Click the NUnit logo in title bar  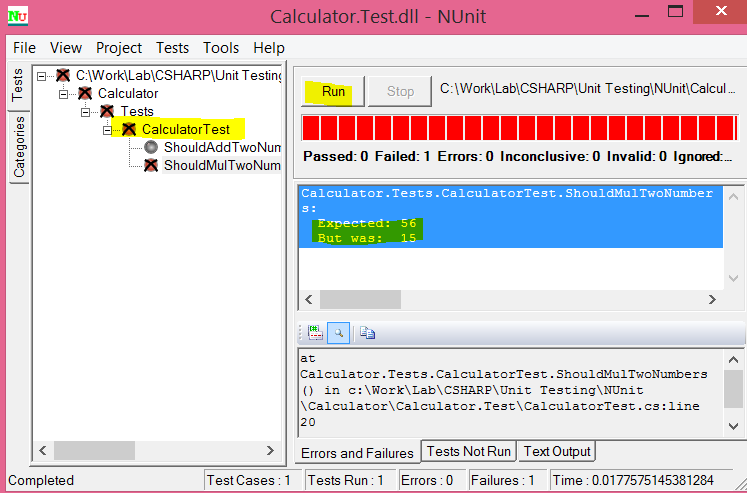[x=18, y=16]
